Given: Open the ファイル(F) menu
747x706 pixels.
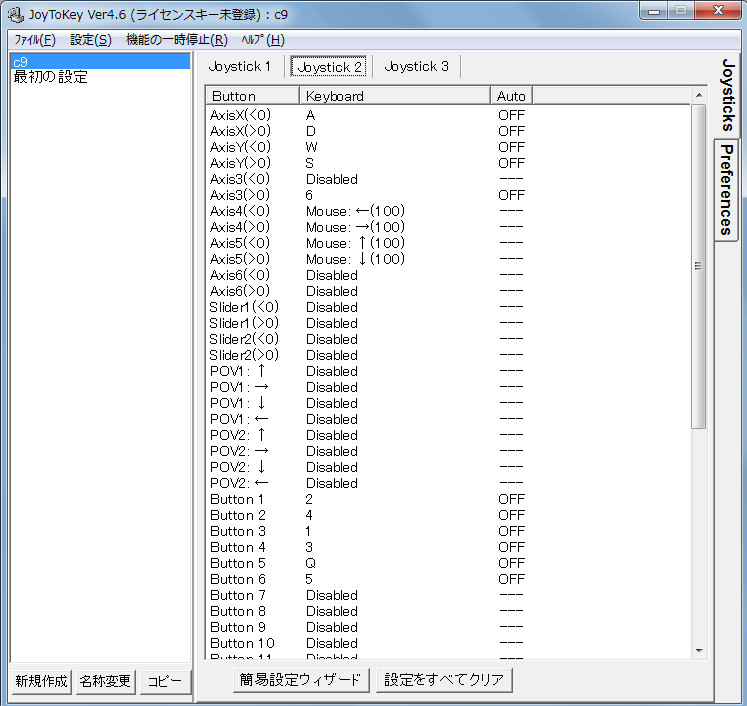Looking at the screenshot, I should [x=35, y=40].
